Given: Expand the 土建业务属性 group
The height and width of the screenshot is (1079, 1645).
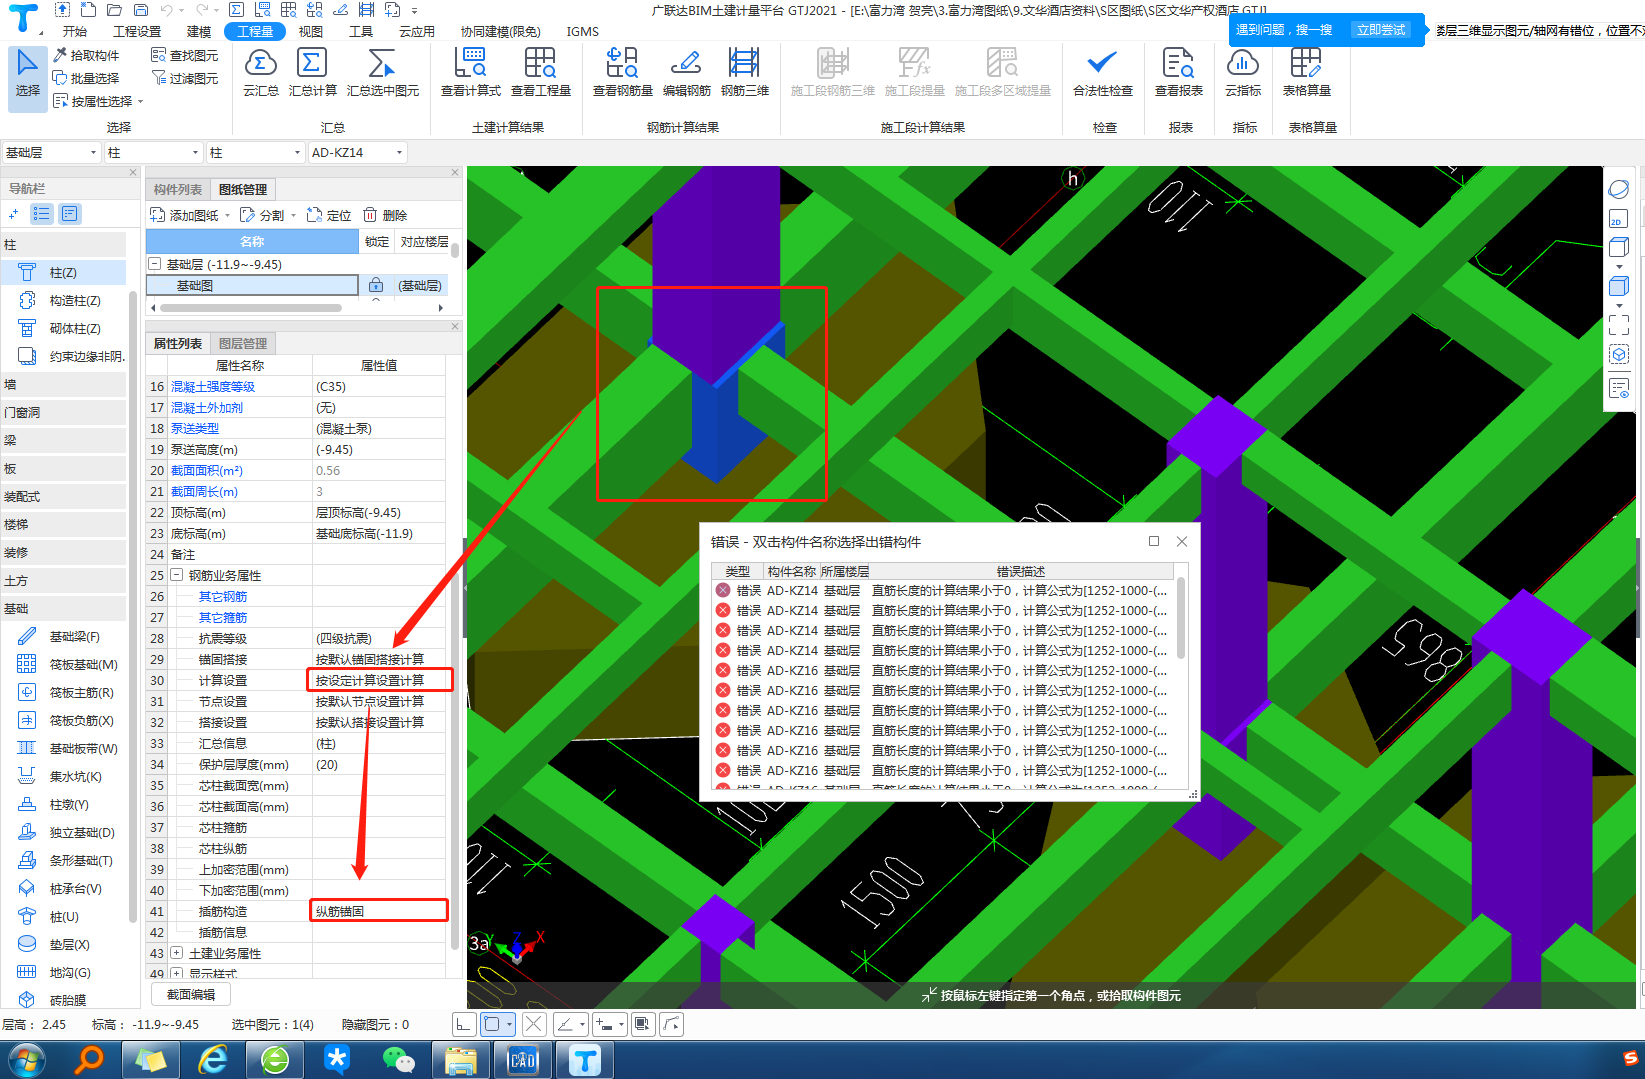Looking at the screenshot, I should tap(177, 953).
